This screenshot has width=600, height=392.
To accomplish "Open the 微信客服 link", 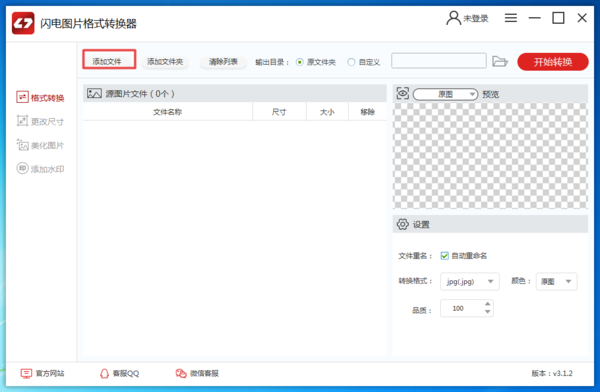I will click(197, 374).
